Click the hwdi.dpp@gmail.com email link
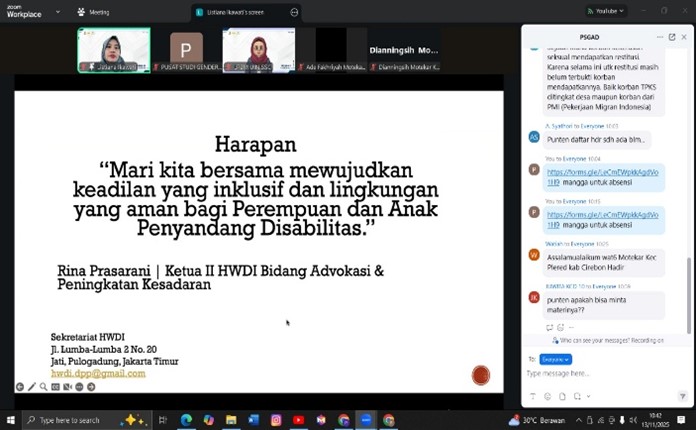This screenshot has width=696, height=430. 98,373
